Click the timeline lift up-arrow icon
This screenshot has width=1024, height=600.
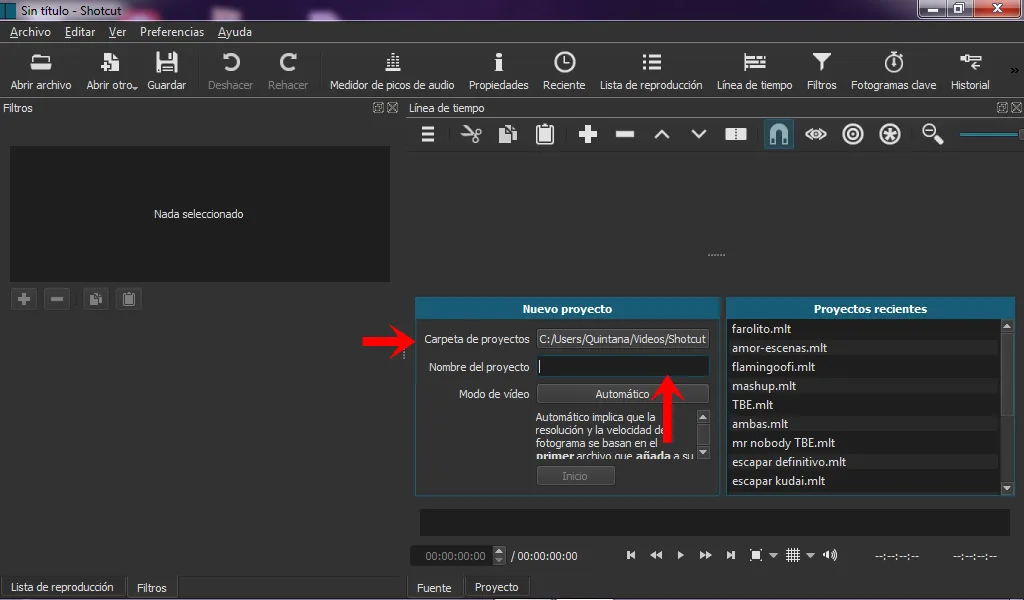click(x=662, y=134)
